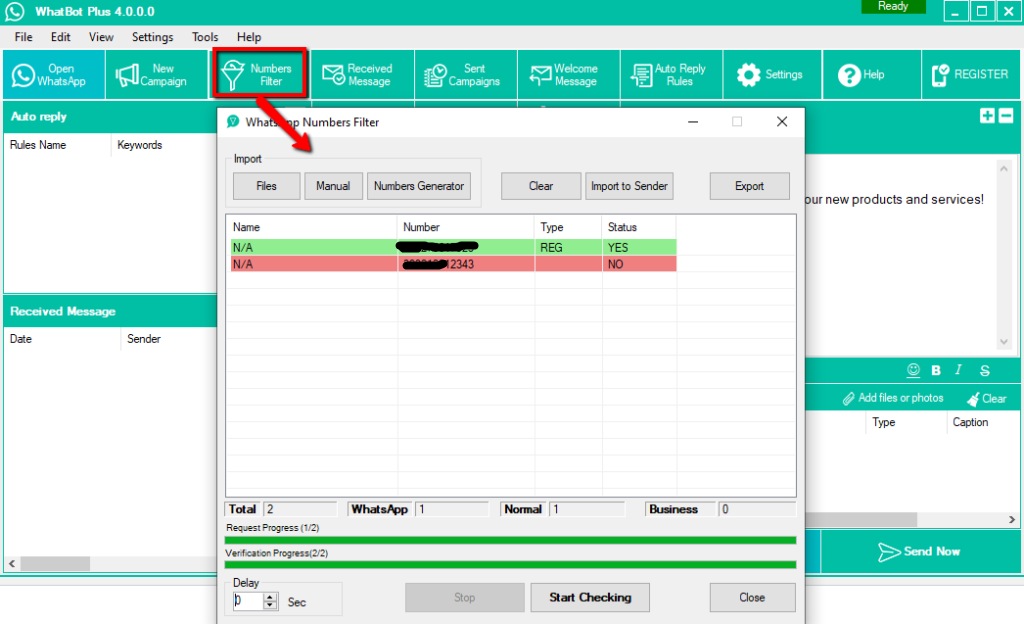Screen dimensions: 1024x624
Task: Toggle strikethrough text formatting
Action: coord(985,370)
